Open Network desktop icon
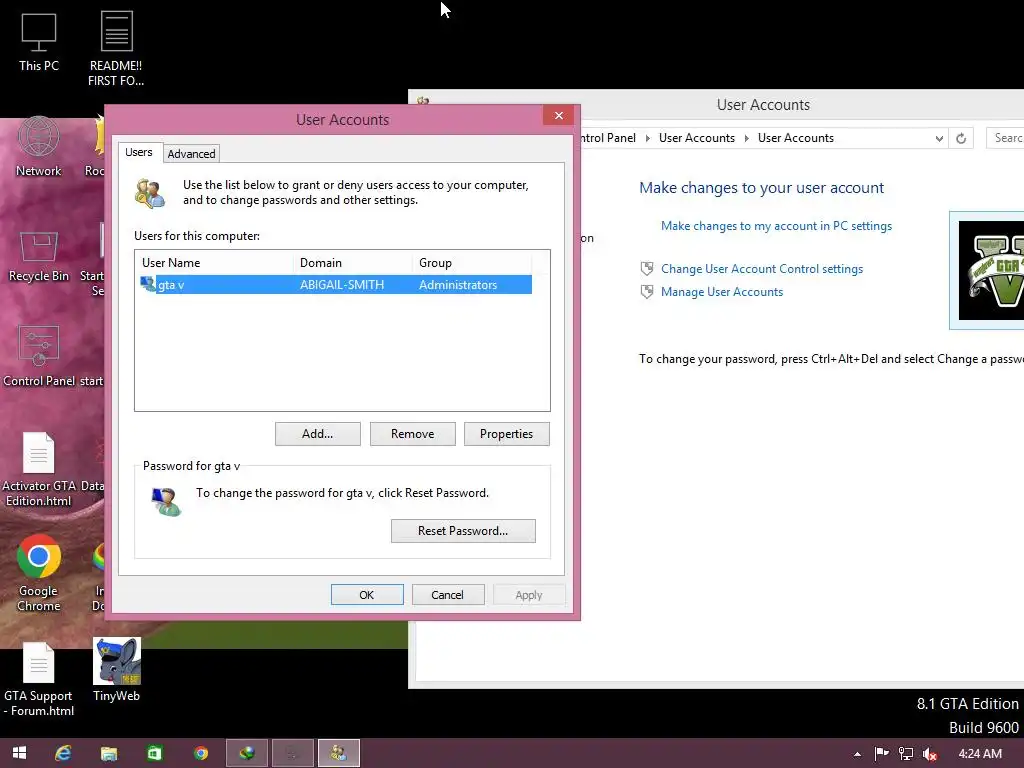 pyautogui.click(x=39, y=147)
